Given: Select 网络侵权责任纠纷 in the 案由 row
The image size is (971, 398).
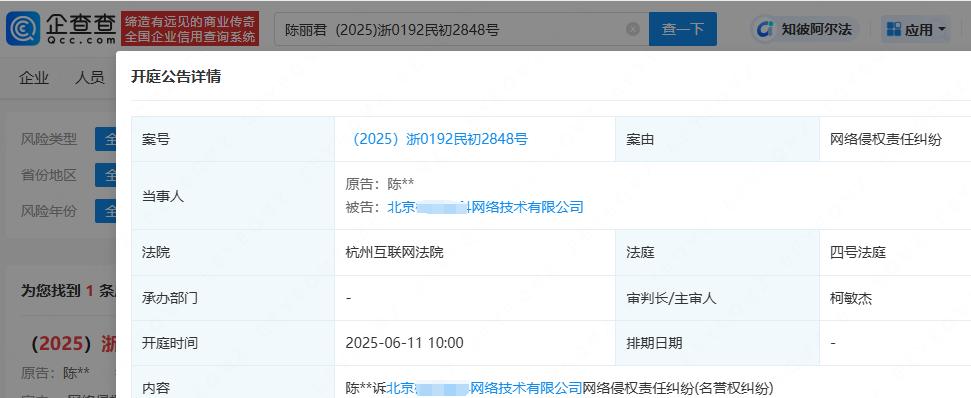Looking at the screenshot, I should [886, 139].
